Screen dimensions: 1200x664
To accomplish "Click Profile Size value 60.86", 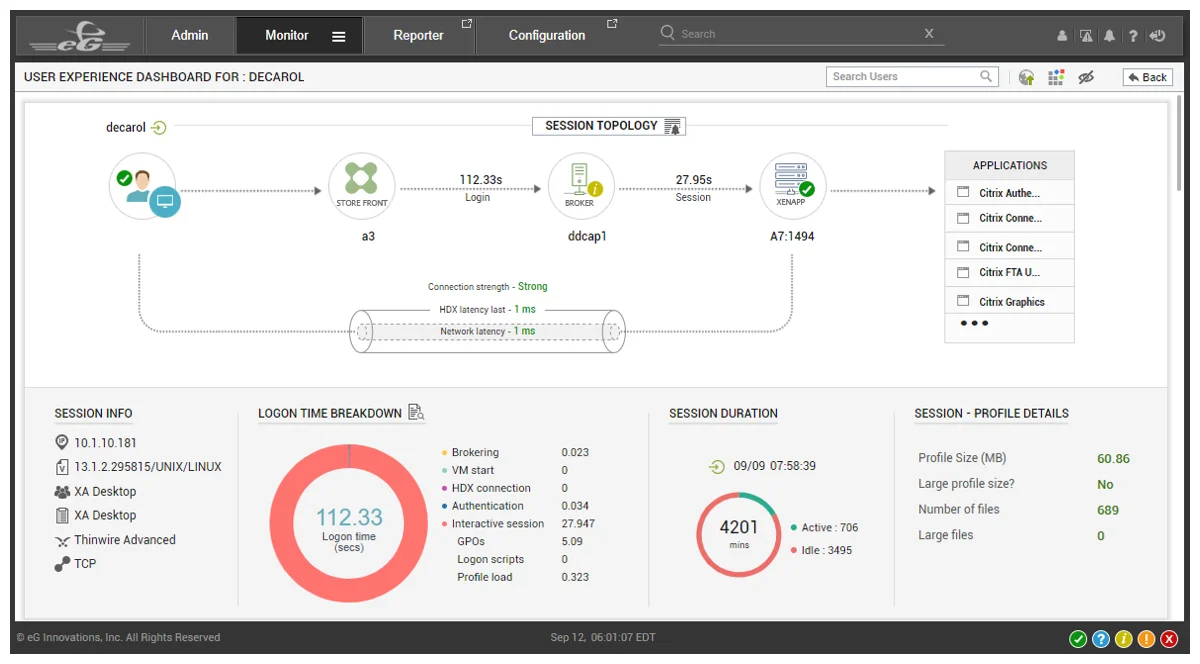I will (x=1113, y=459).
